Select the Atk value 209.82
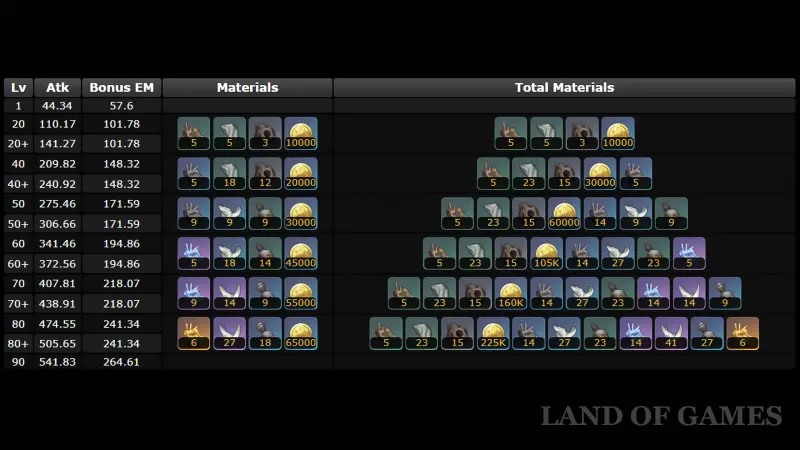The height and width of the screenshot is (450, 800). click(57, 164)
